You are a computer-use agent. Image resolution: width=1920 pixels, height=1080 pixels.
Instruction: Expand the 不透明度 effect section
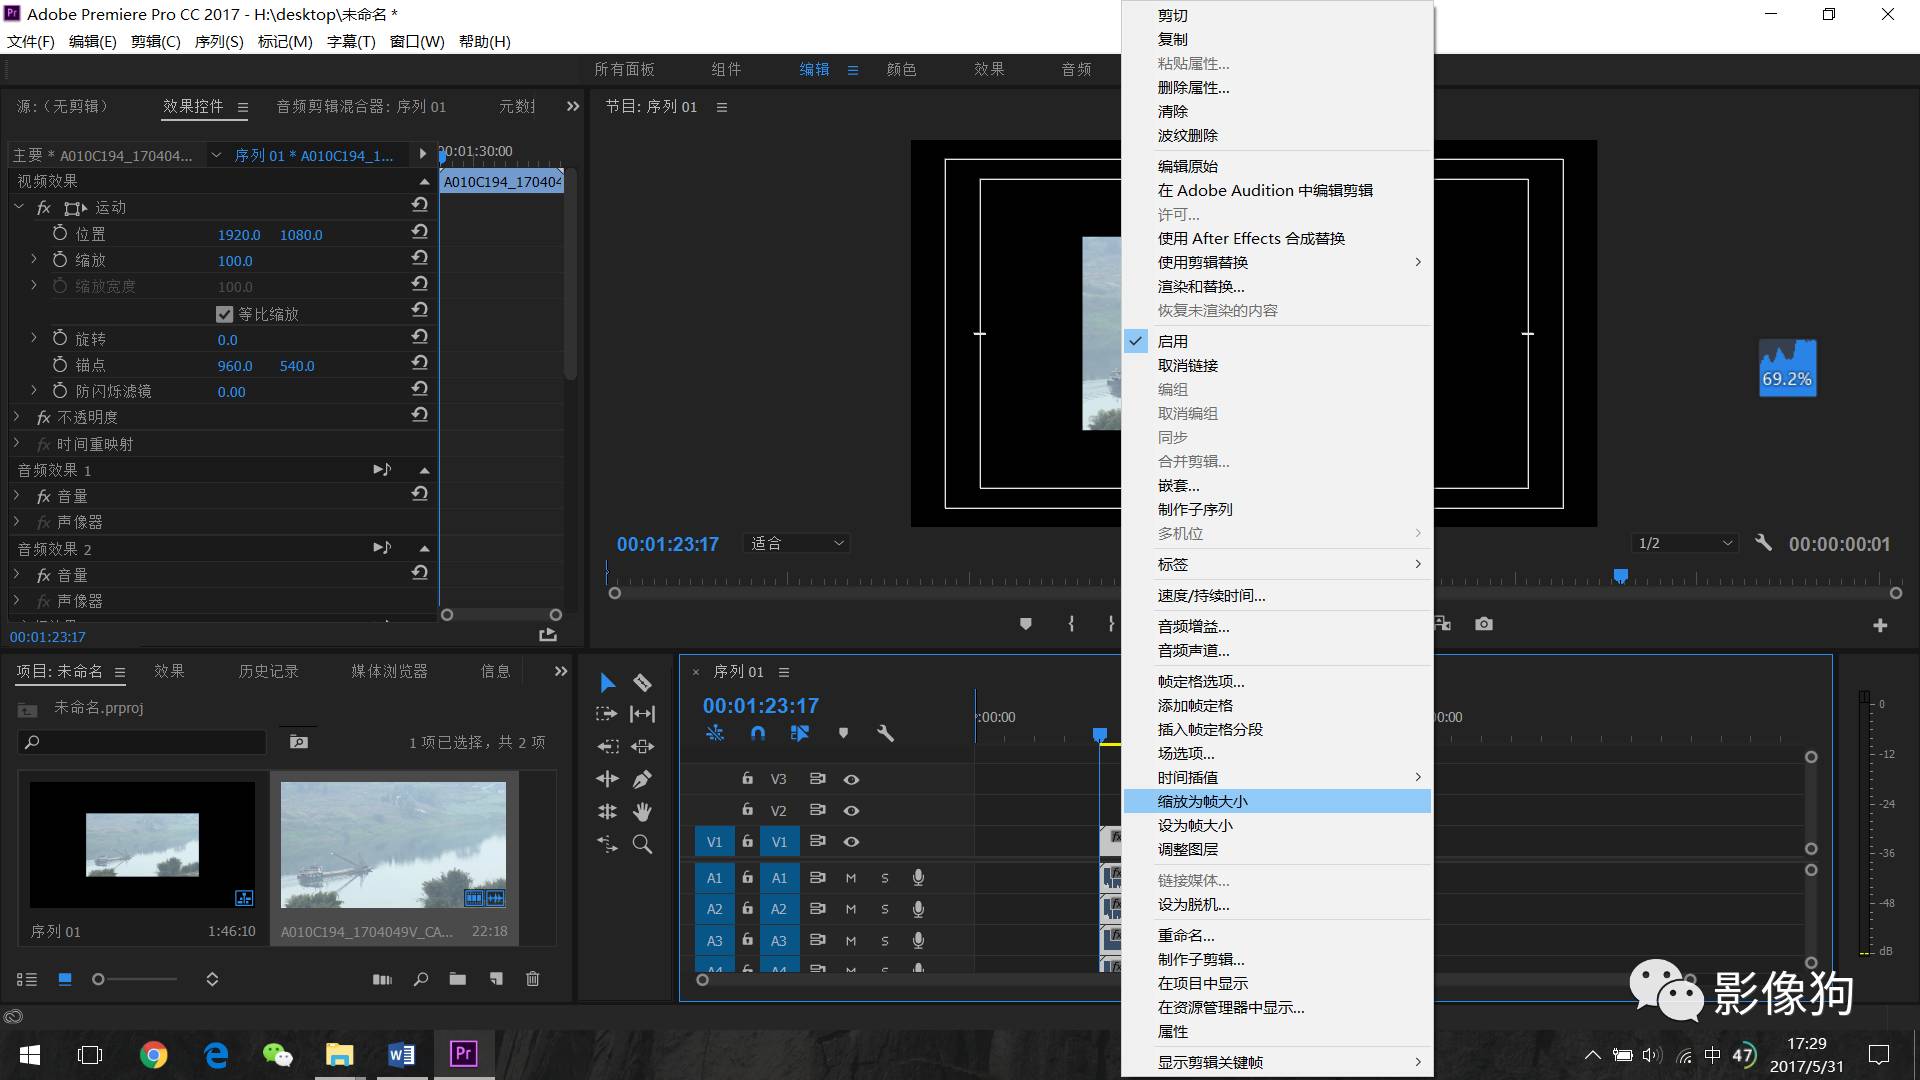17,417
